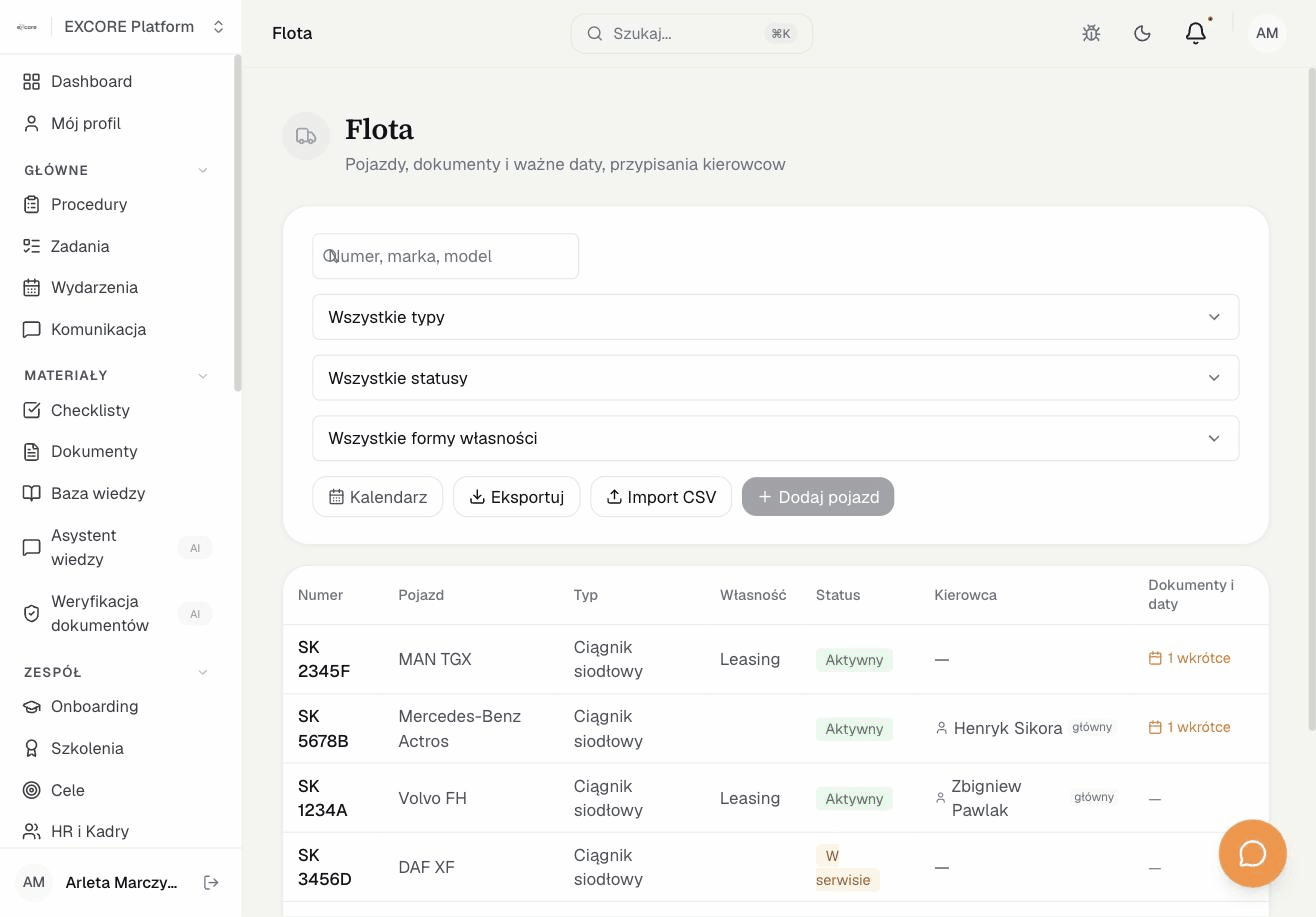1316x917 pixels.
Task: Click the Leasing cell for MAN TGX
Action: (750, 659)
